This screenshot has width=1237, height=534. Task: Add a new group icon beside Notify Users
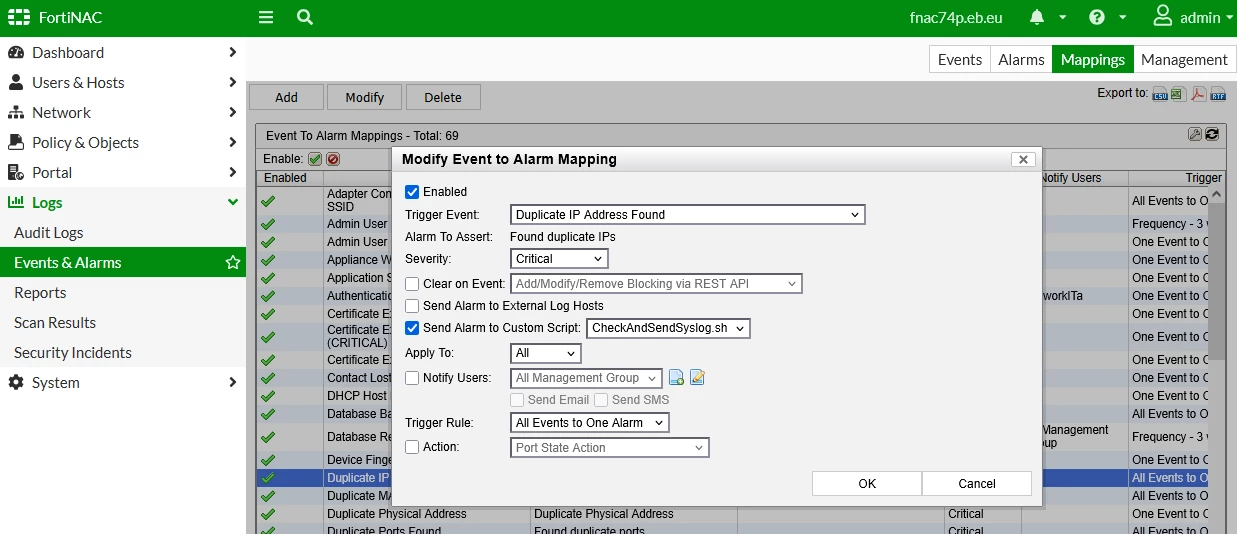(677, 378)
